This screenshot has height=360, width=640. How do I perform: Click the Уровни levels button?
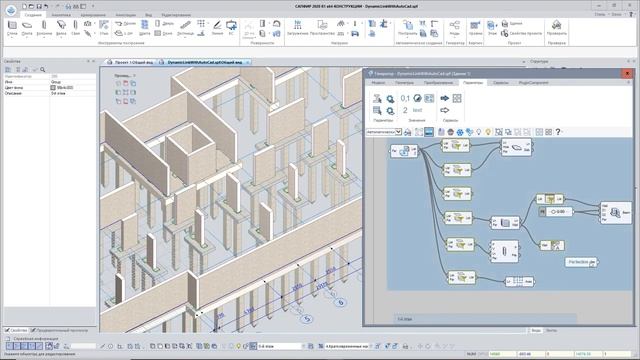(476, 28)
